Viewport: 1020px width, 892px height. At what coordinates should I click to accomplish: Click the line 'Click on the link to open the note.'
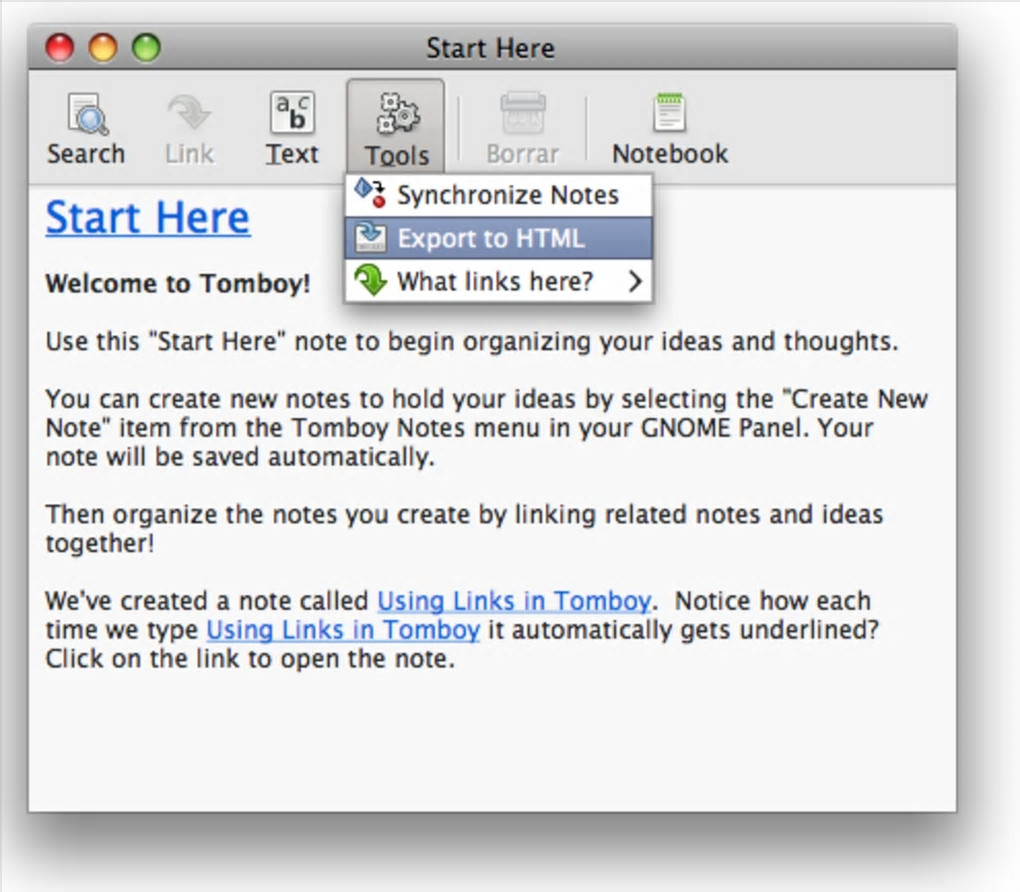click(x=250, y=659)
